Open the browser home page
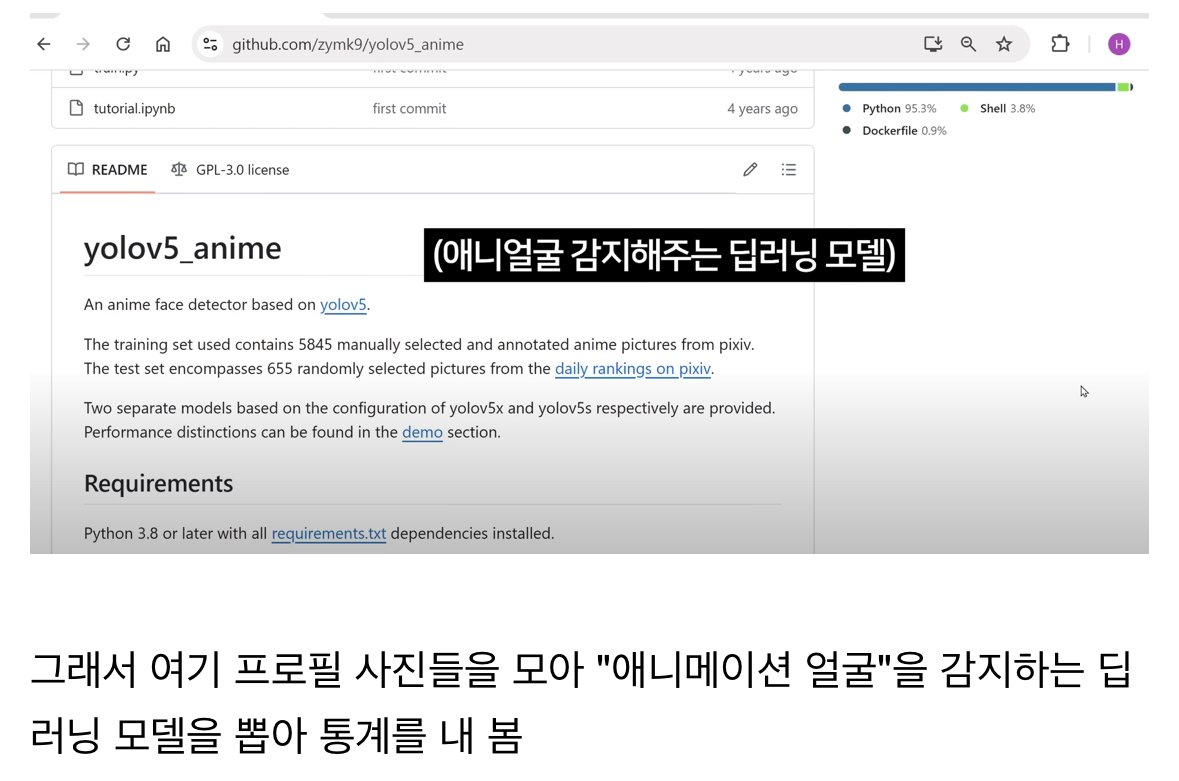The image size is (1179, 781). click(163, 44)
